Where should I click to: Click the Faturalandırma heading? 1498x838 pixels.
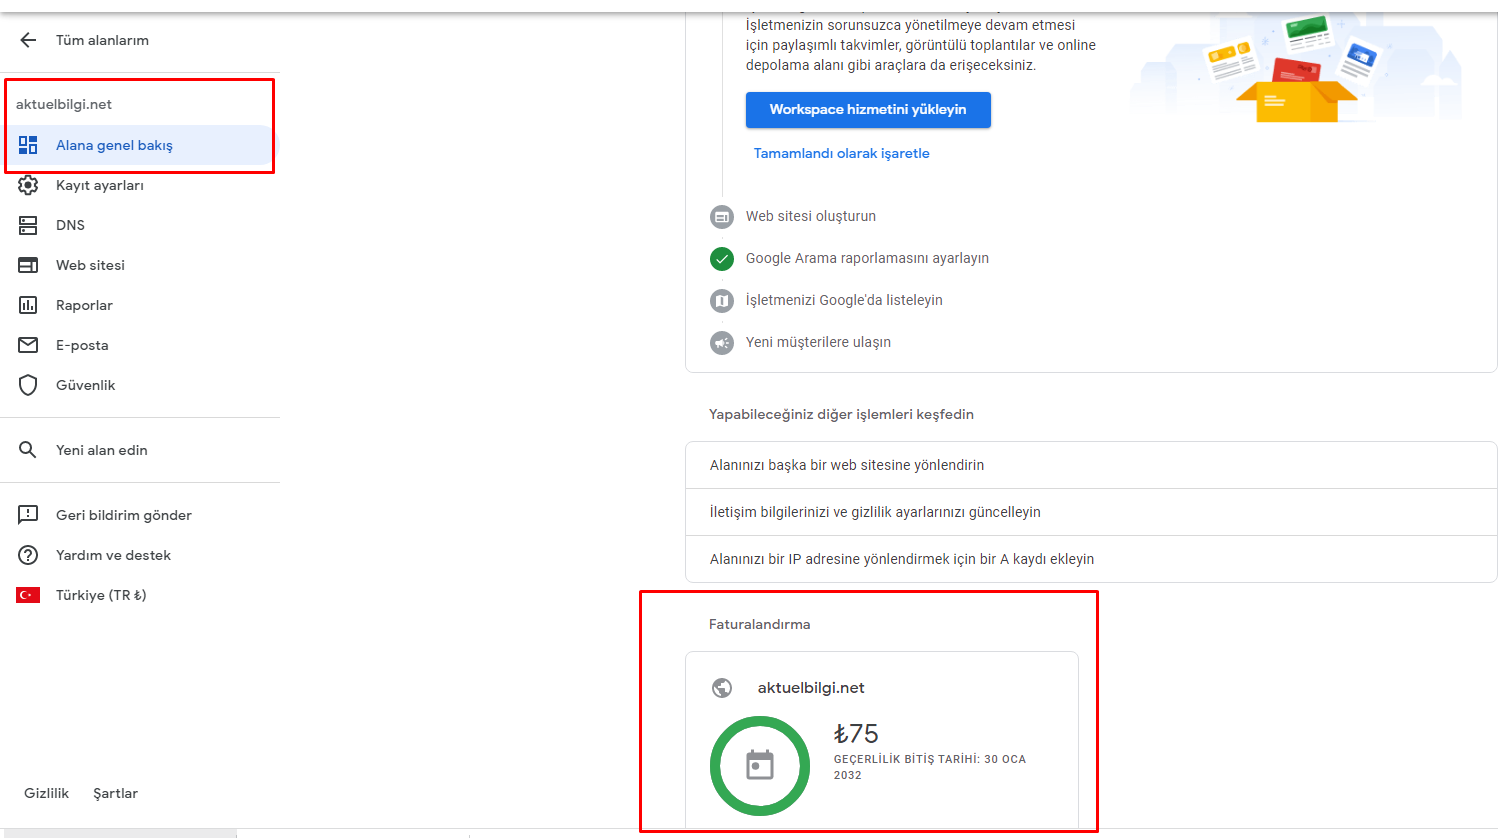(760, 624)
